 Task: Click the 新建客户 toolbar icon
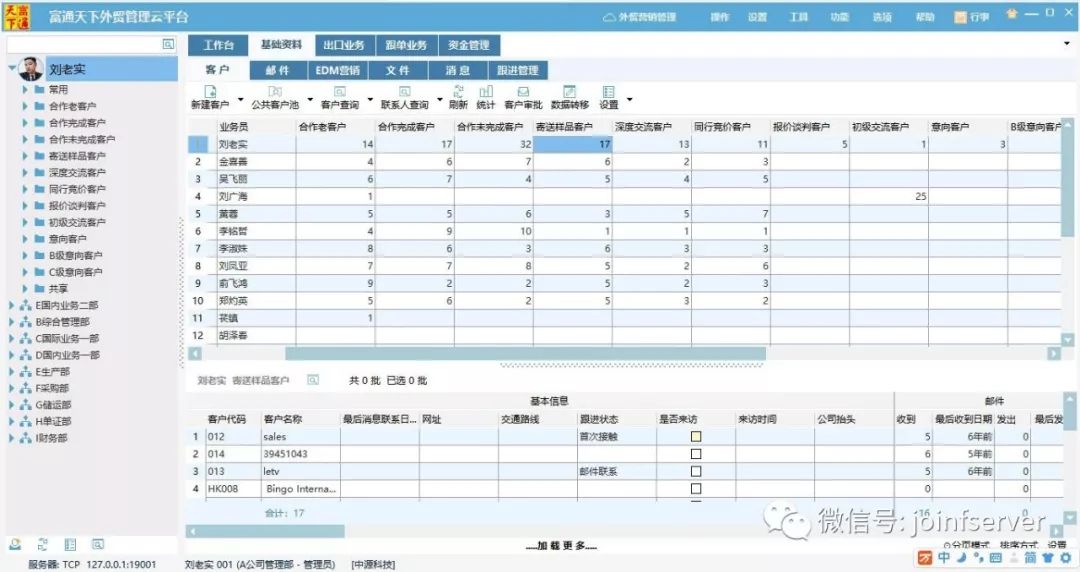tap(211, 92)
